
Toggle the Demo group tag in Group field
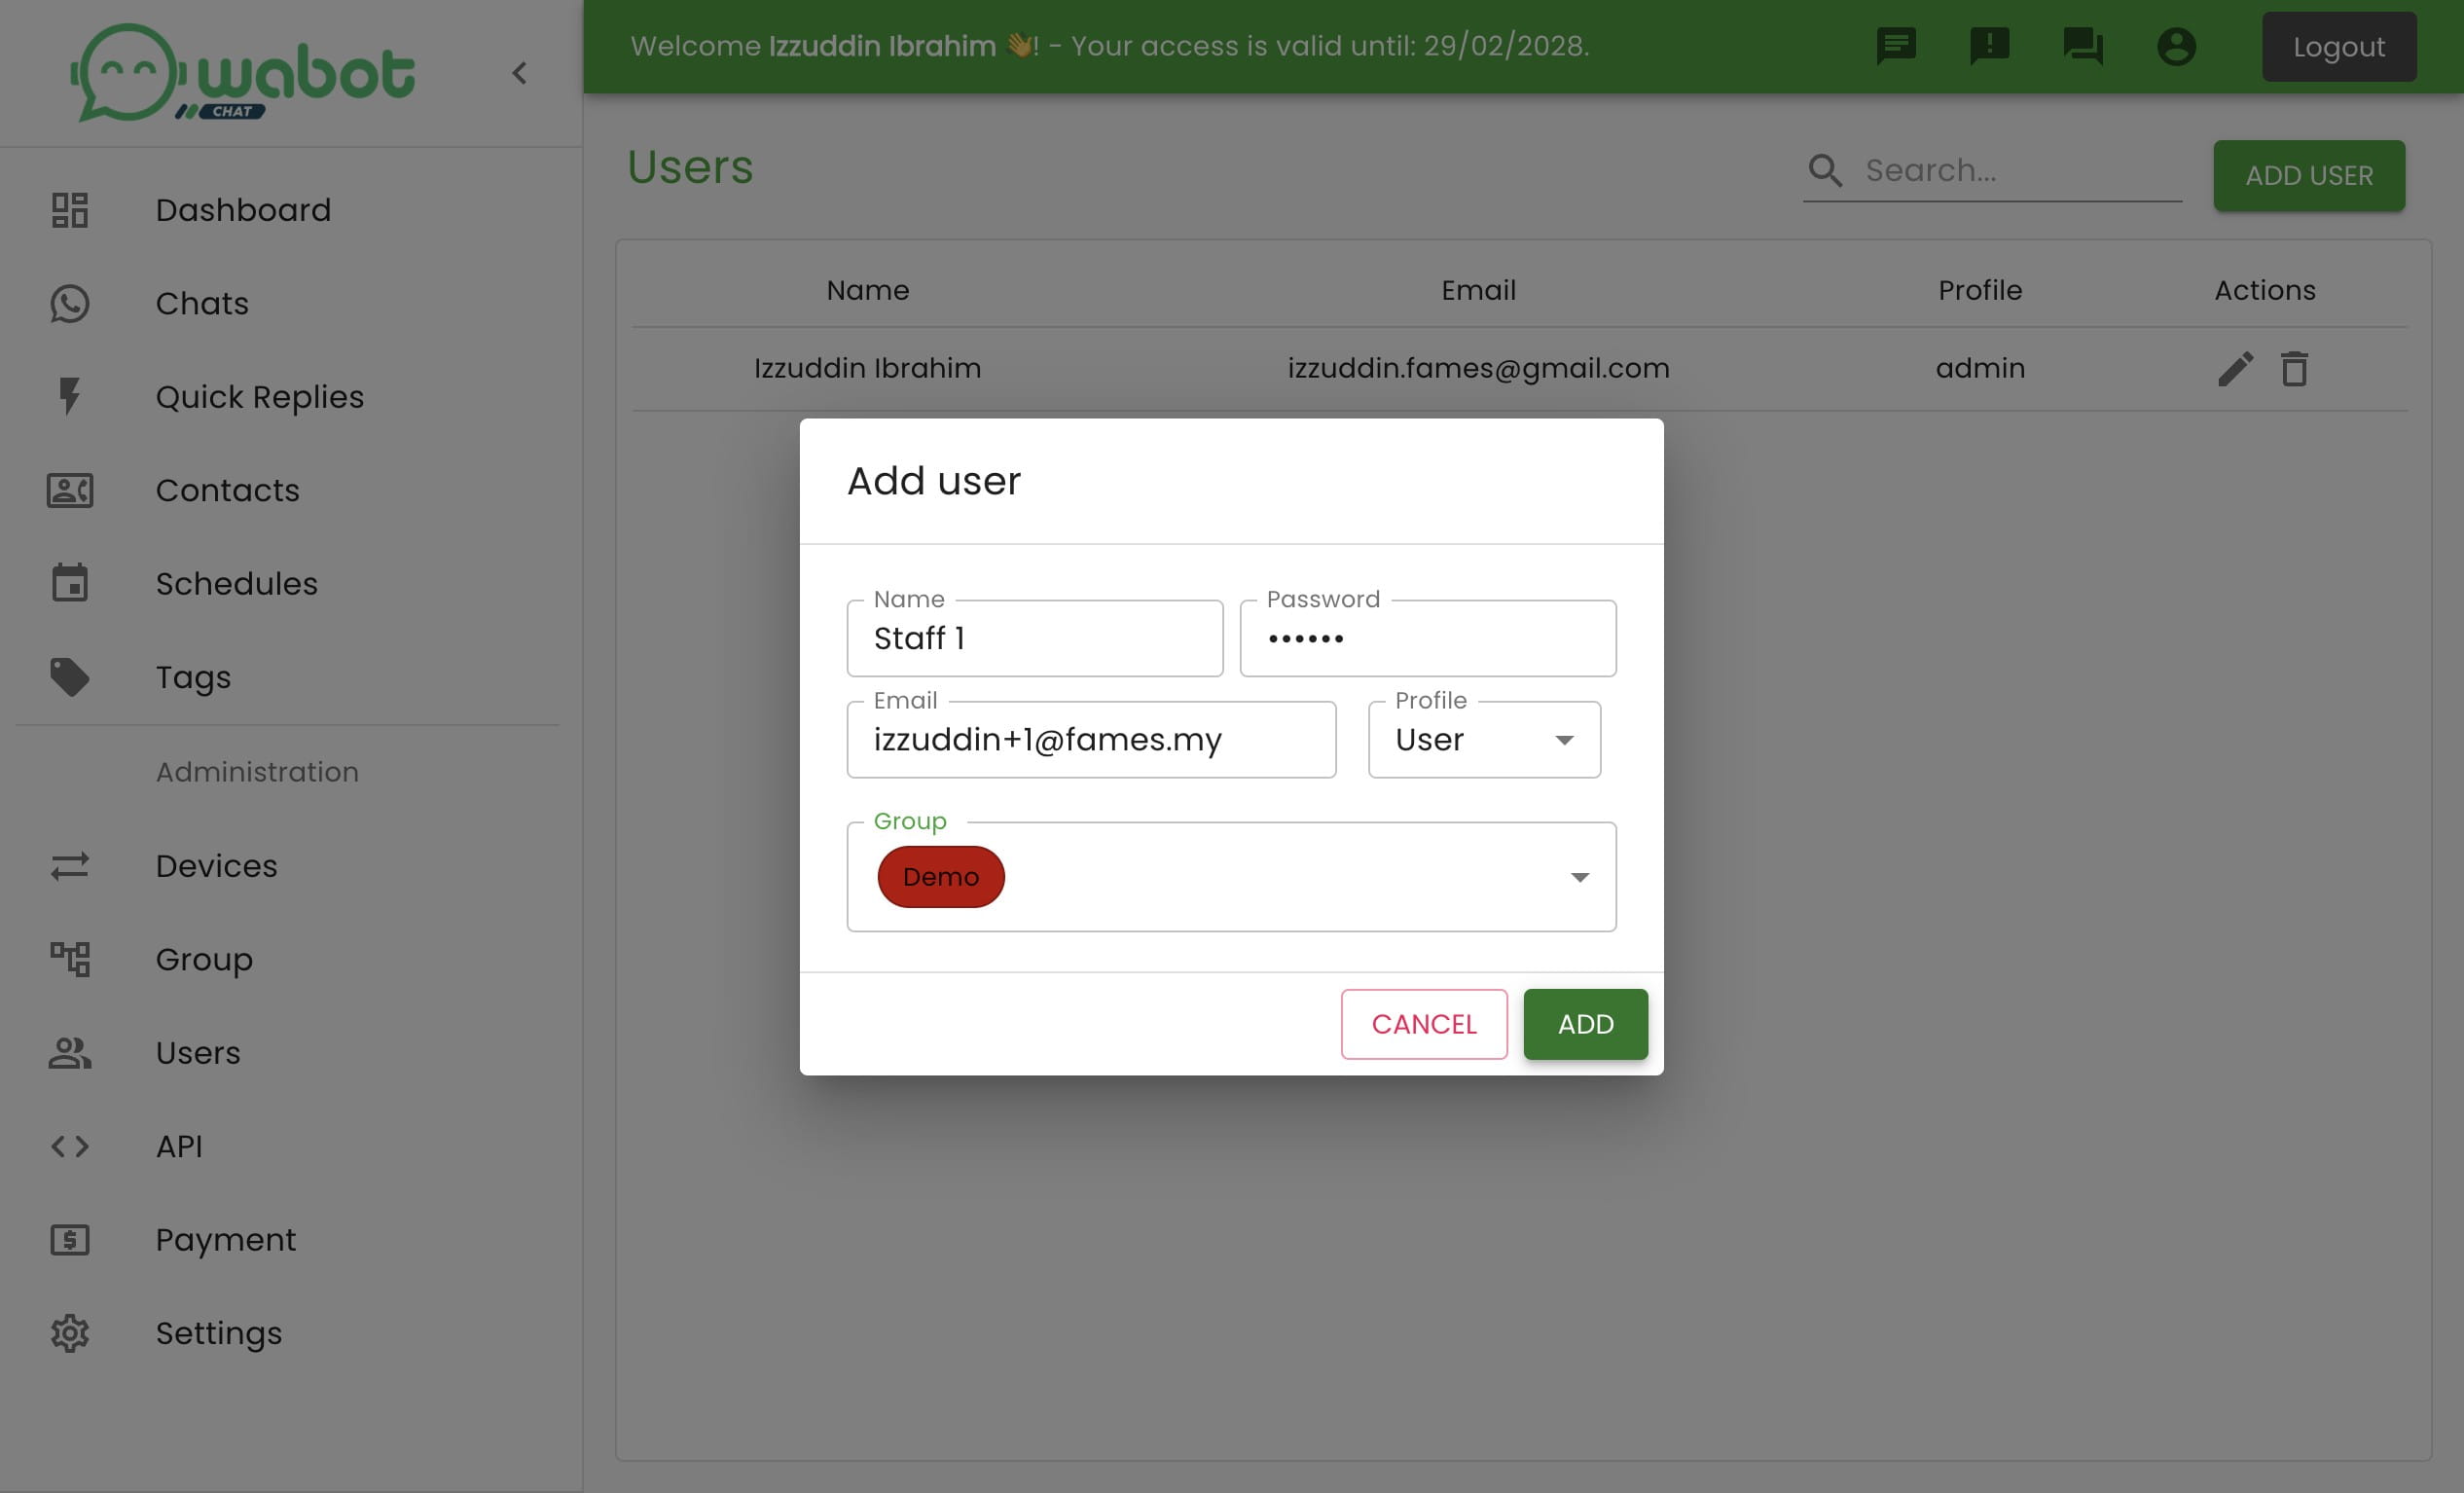click(x=942, y=877)
